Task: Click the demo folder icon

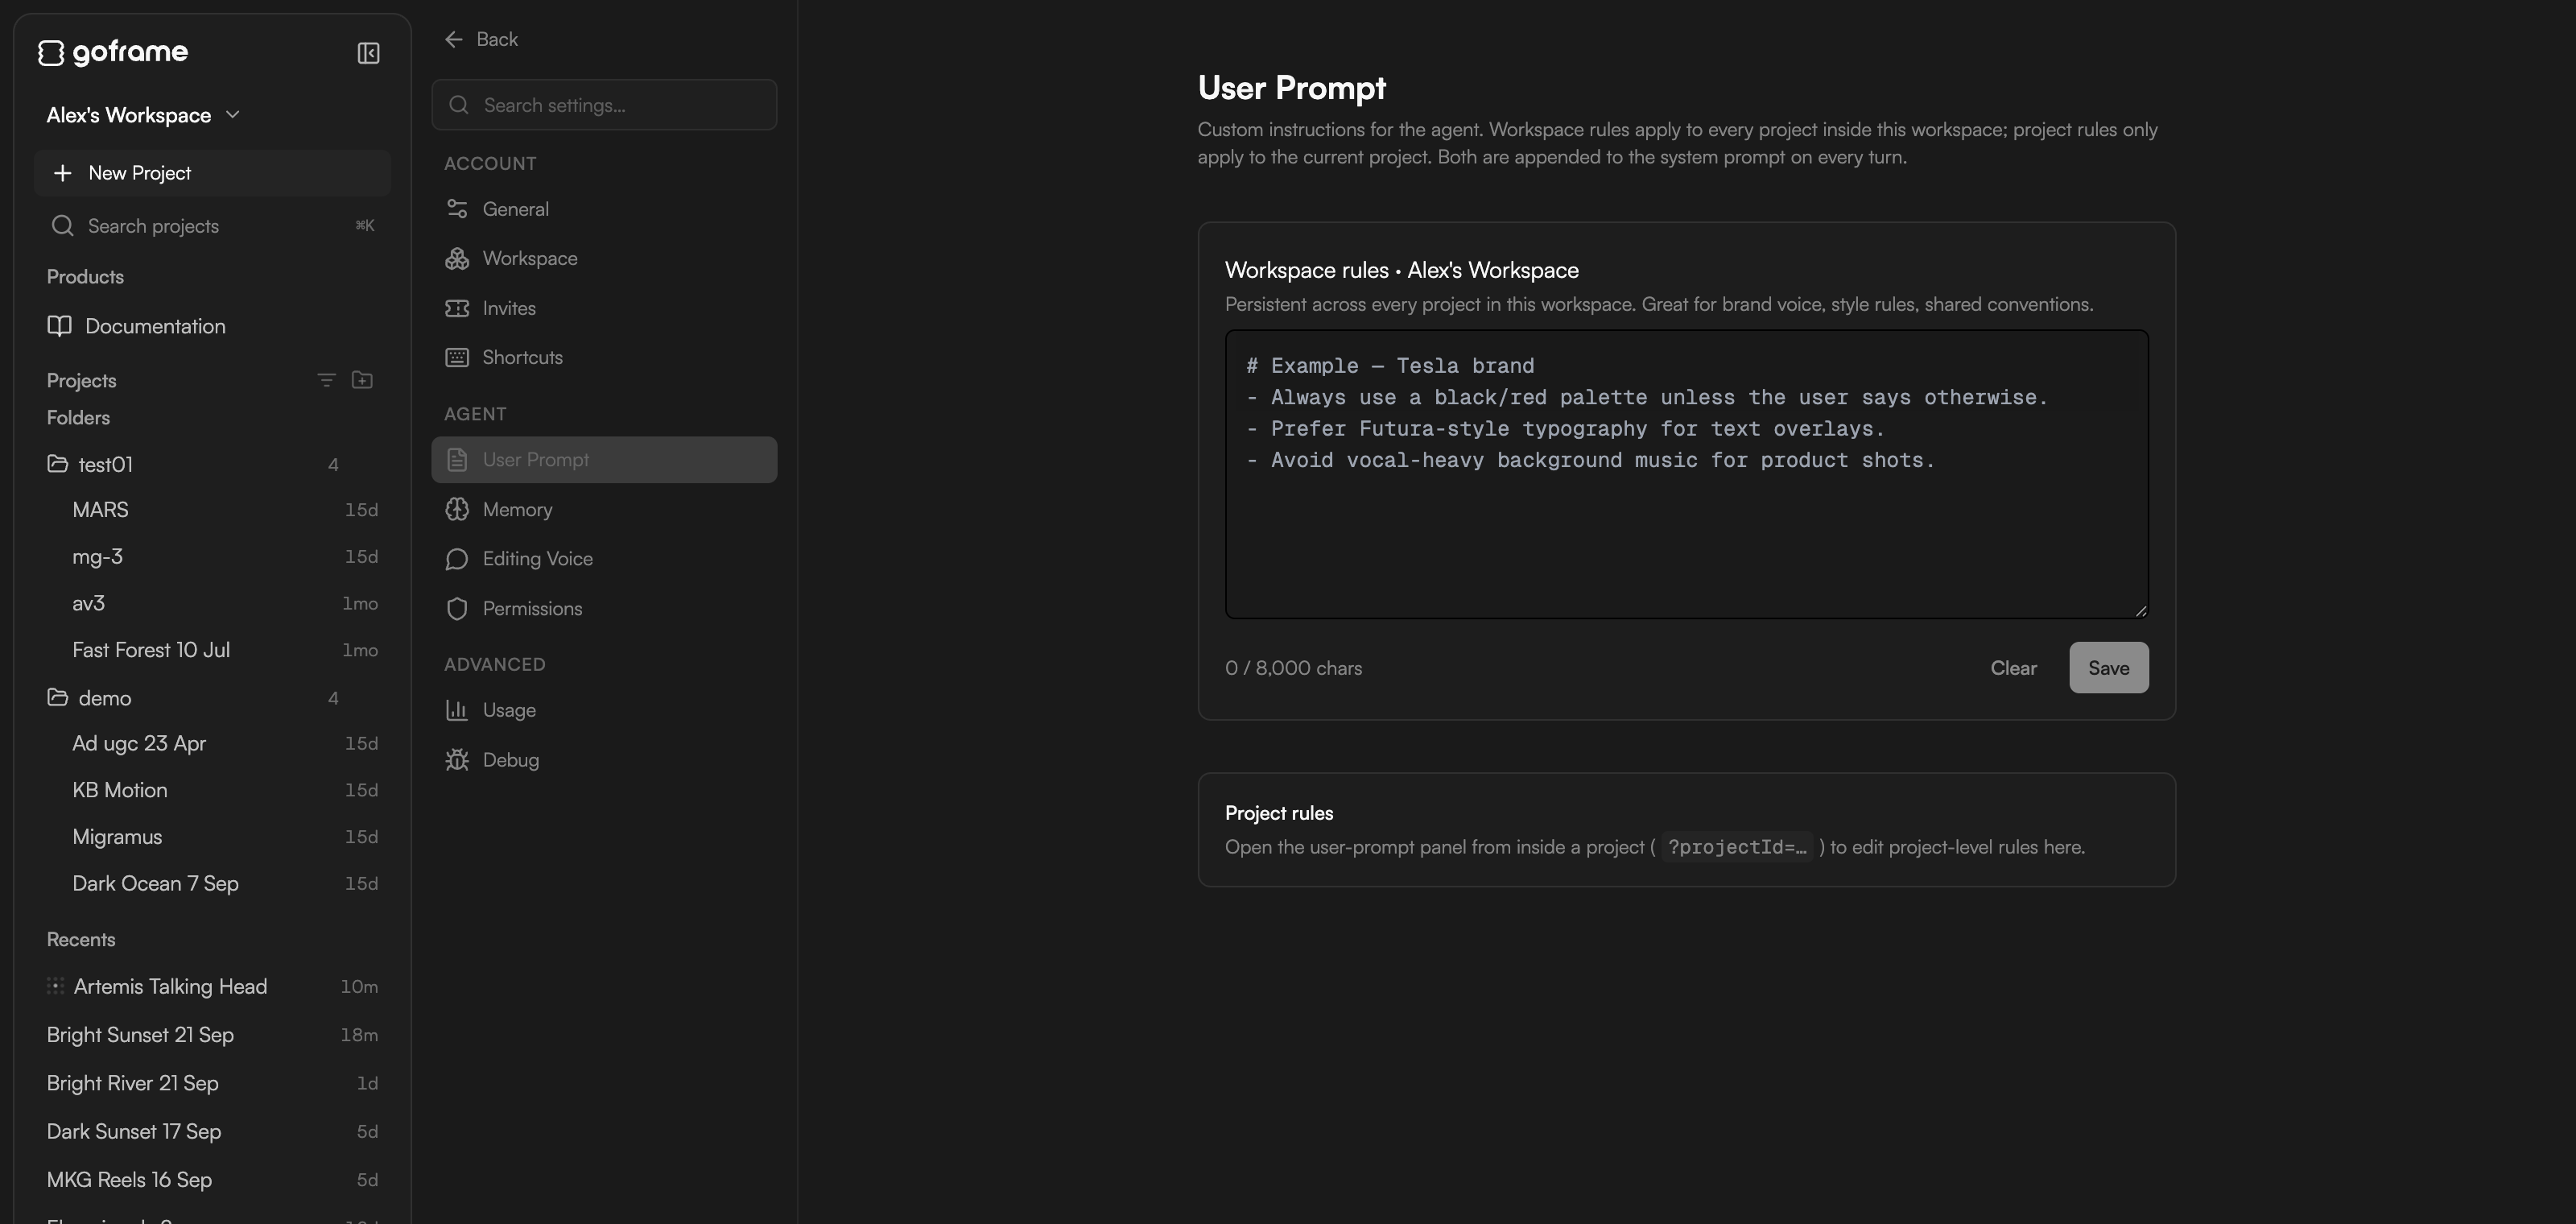Action: pos(58,698)
